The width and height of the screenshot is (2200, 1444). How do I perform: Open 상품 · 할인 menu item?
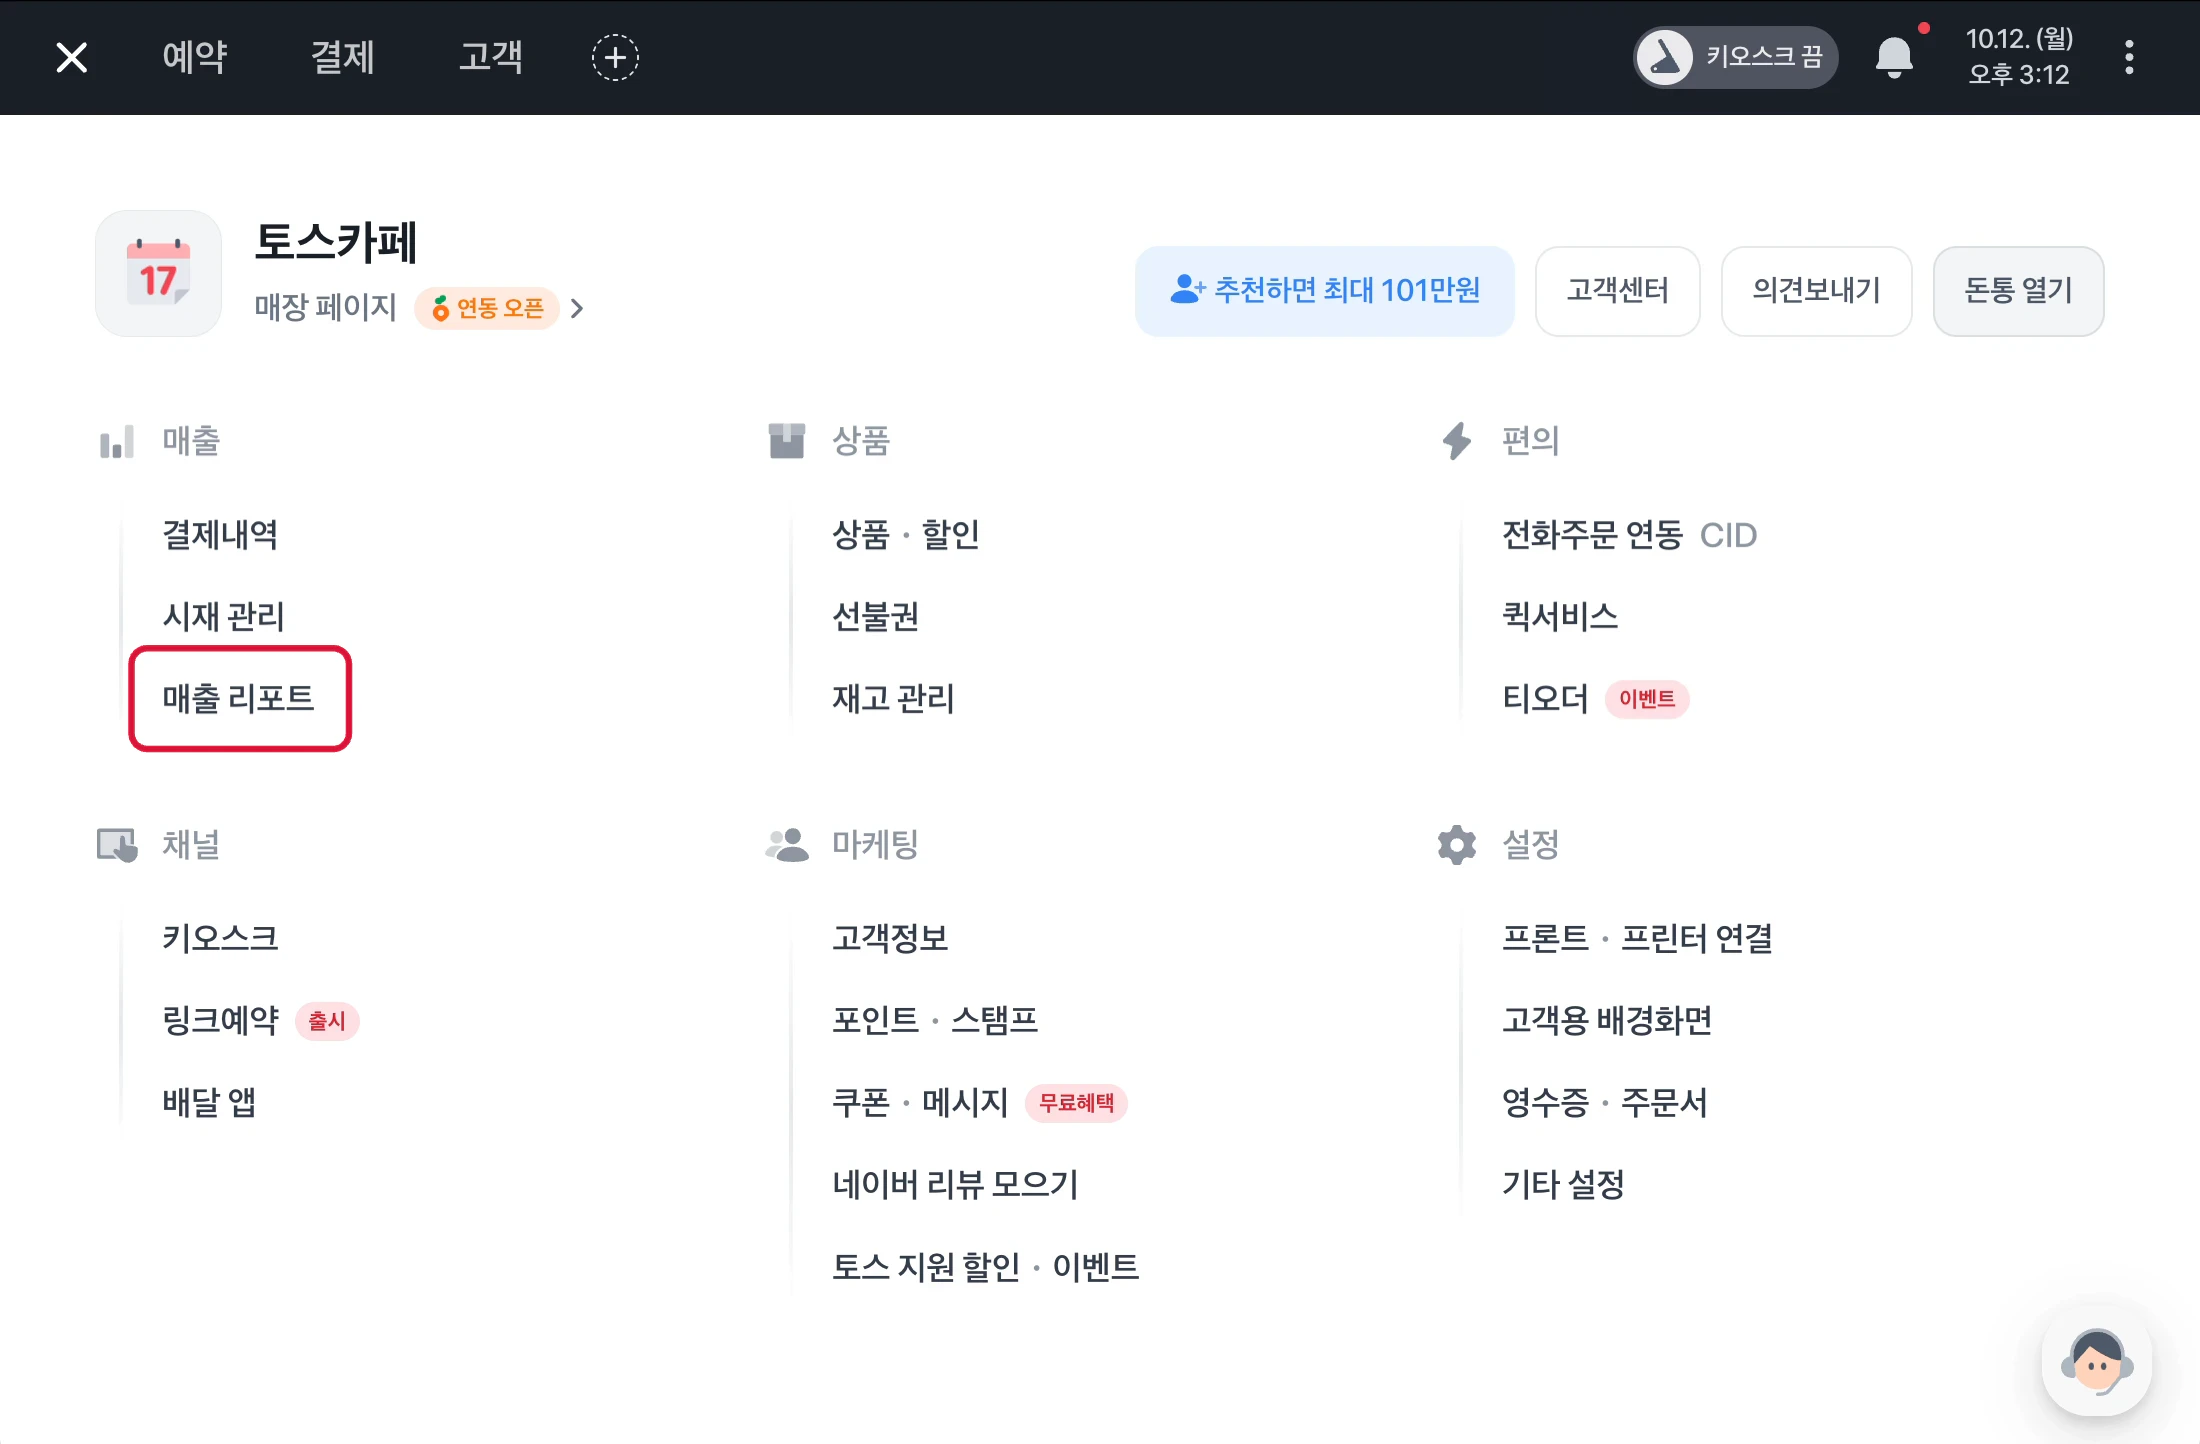click(x=906, y=535)
